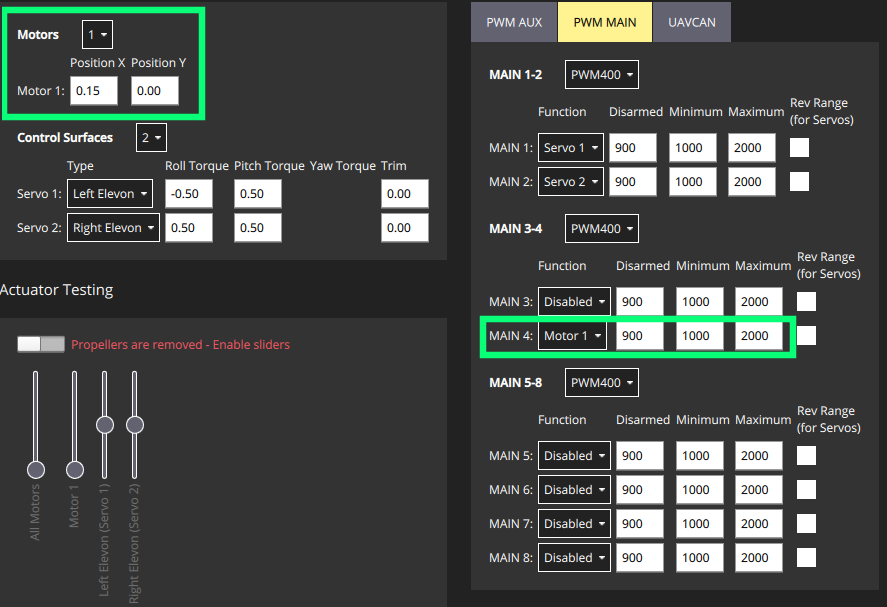The height and width of the screenshot is (607, 887).
Task: Click MAIN 8 Maximum value field
Action: [759, 557]
